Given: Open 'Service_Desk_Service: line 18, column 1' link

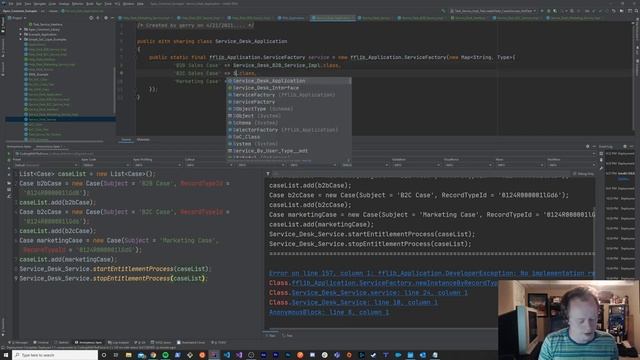Looking at the screenshot, I should tap(364, 302).
